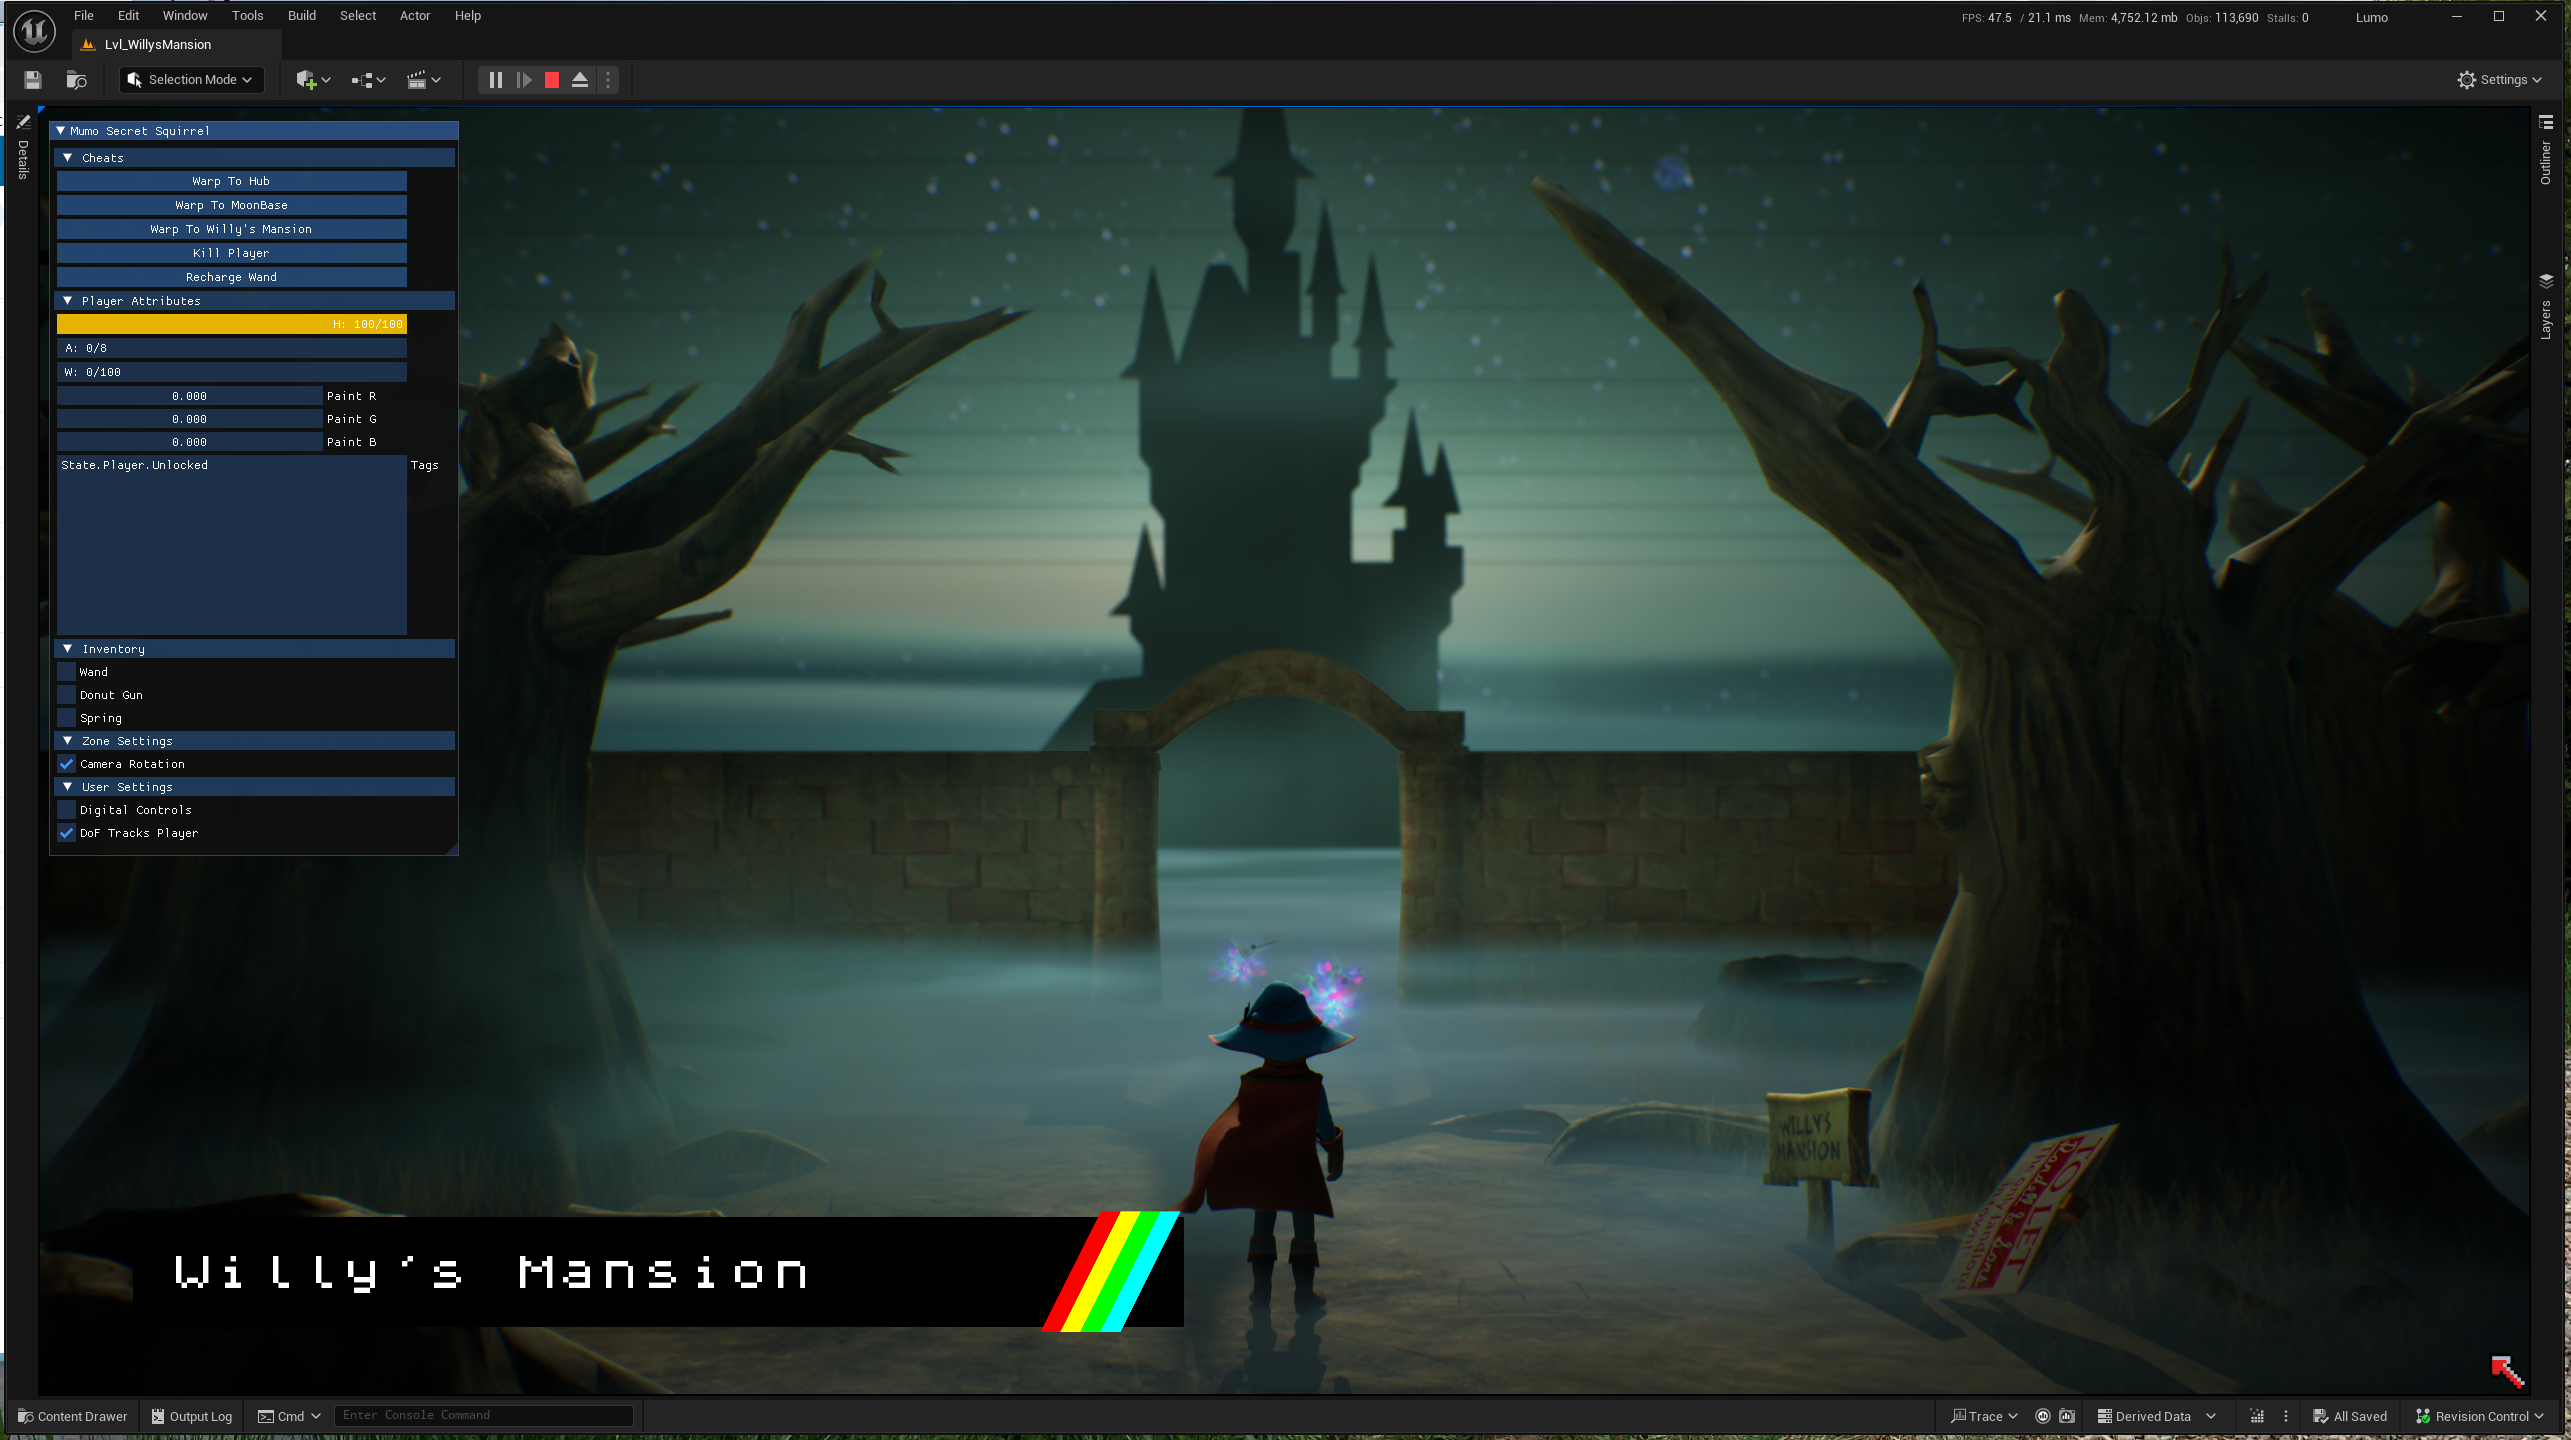Click the Kill Player cheat button
Image resolution: width=2571 pixels, height=1440 pixels.
coord(231,253)
